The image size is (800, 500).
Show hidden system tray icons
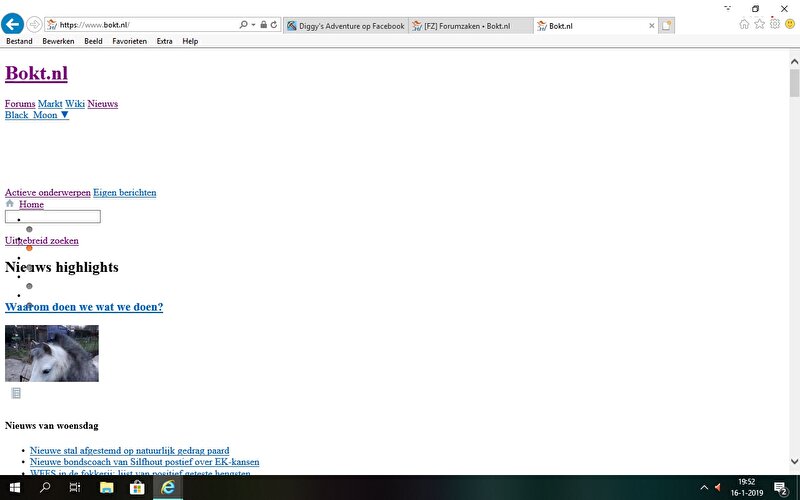(x=704, y=488)
